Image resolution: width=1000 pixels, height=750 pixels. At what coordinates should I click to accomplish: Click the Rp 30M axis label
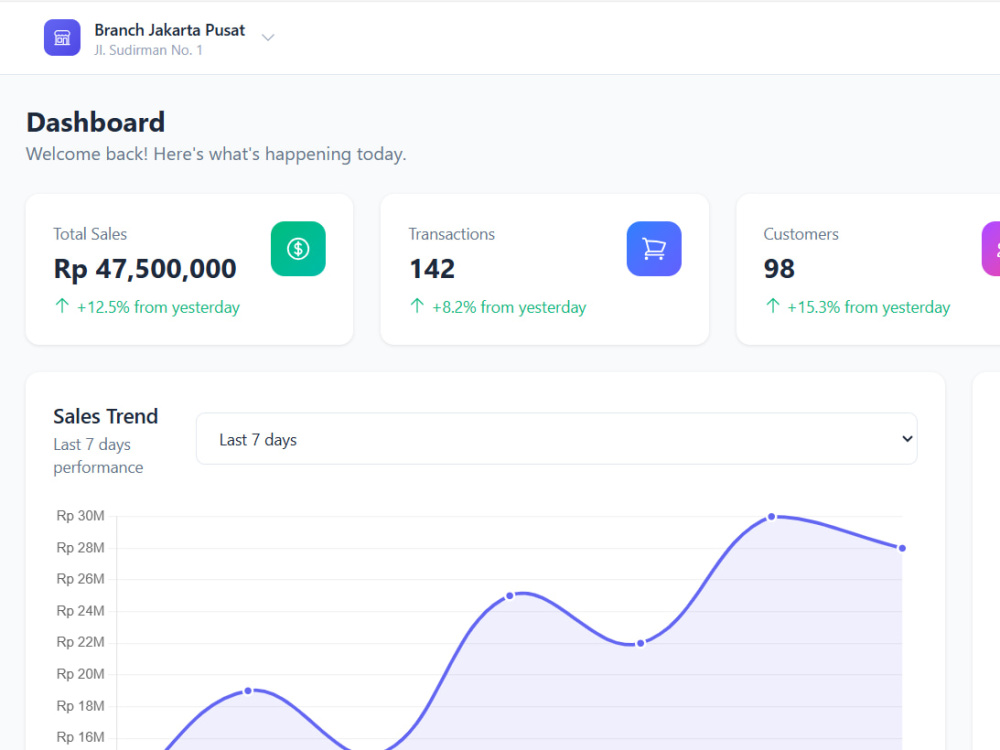tap(80, 516)
